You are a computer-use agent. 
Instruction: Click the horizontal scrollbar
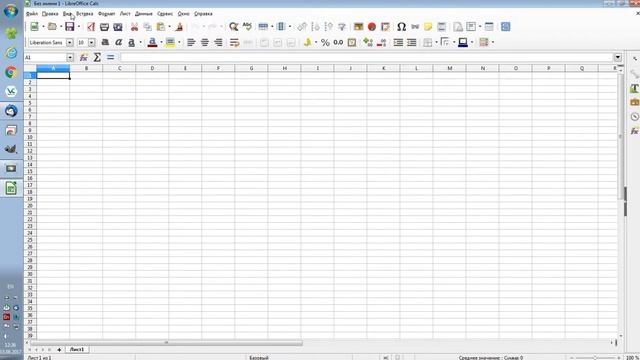point(166,343)
